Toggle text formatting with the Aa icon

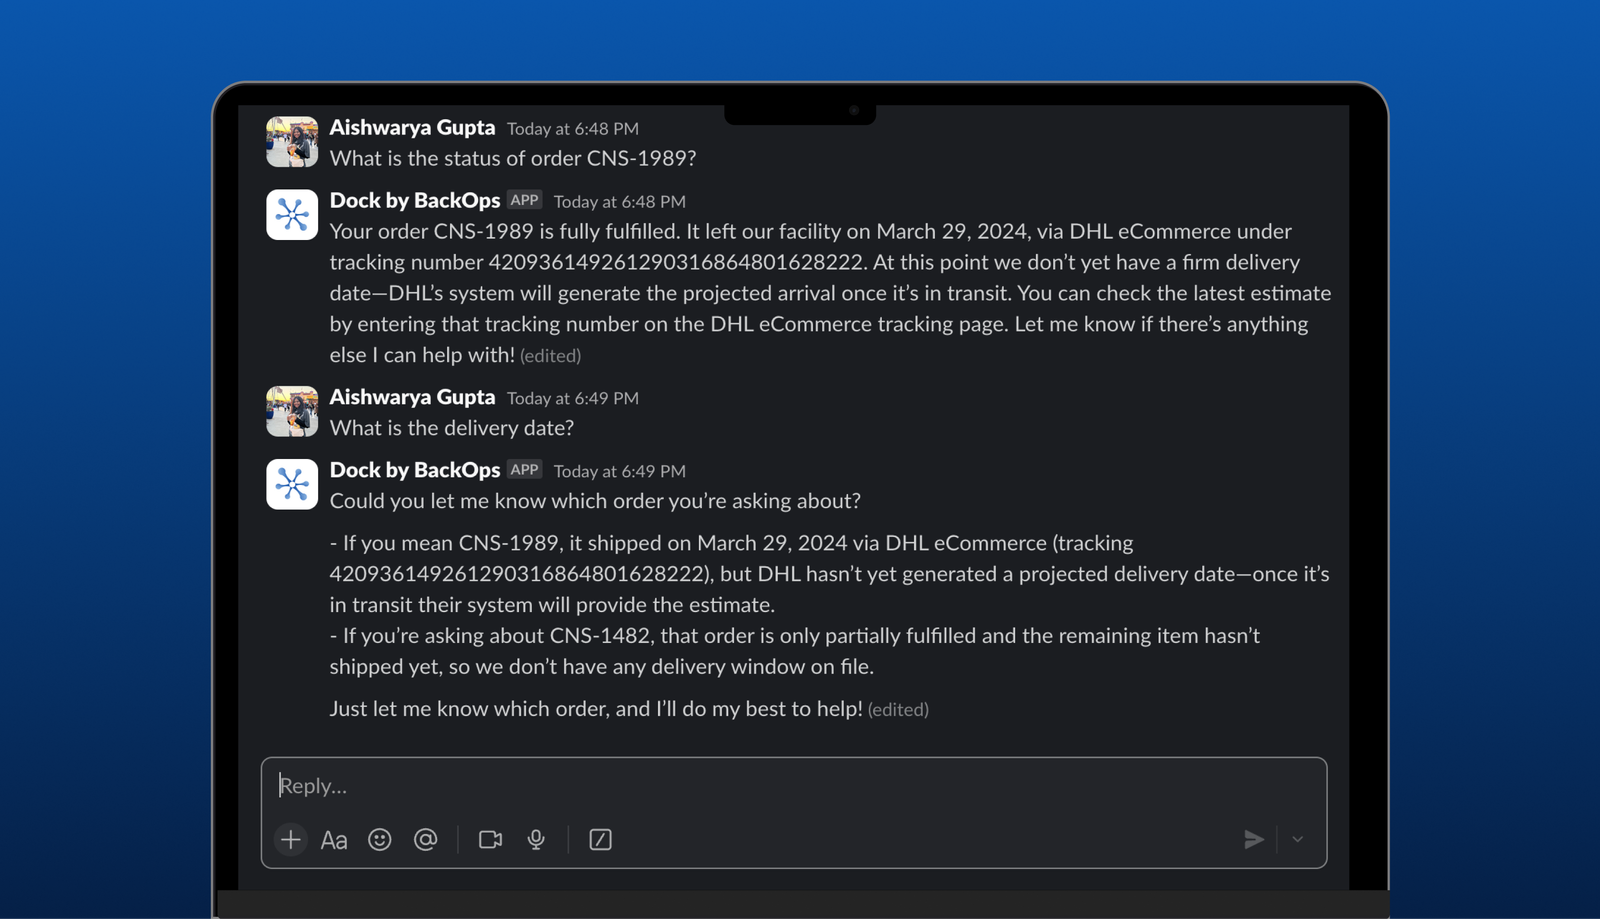pyautogui.click(x=334, y=840)
